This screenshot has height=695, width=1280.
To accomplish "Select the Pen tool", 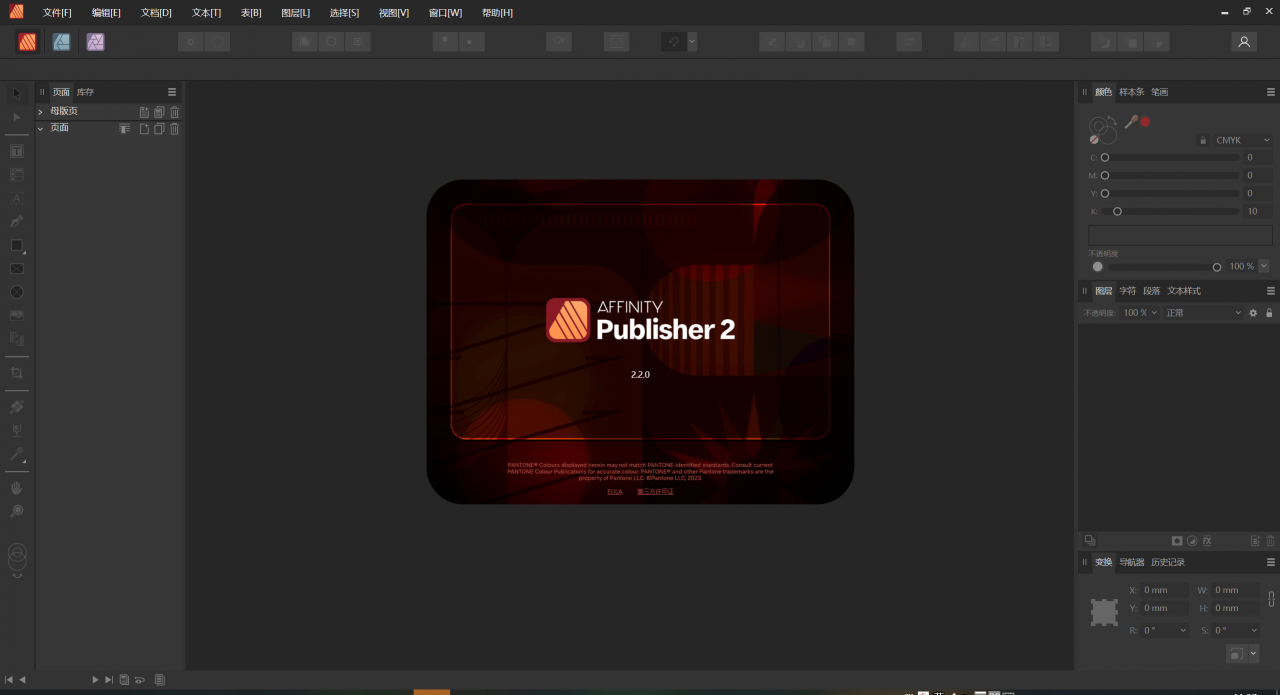I will click(16, 221).
